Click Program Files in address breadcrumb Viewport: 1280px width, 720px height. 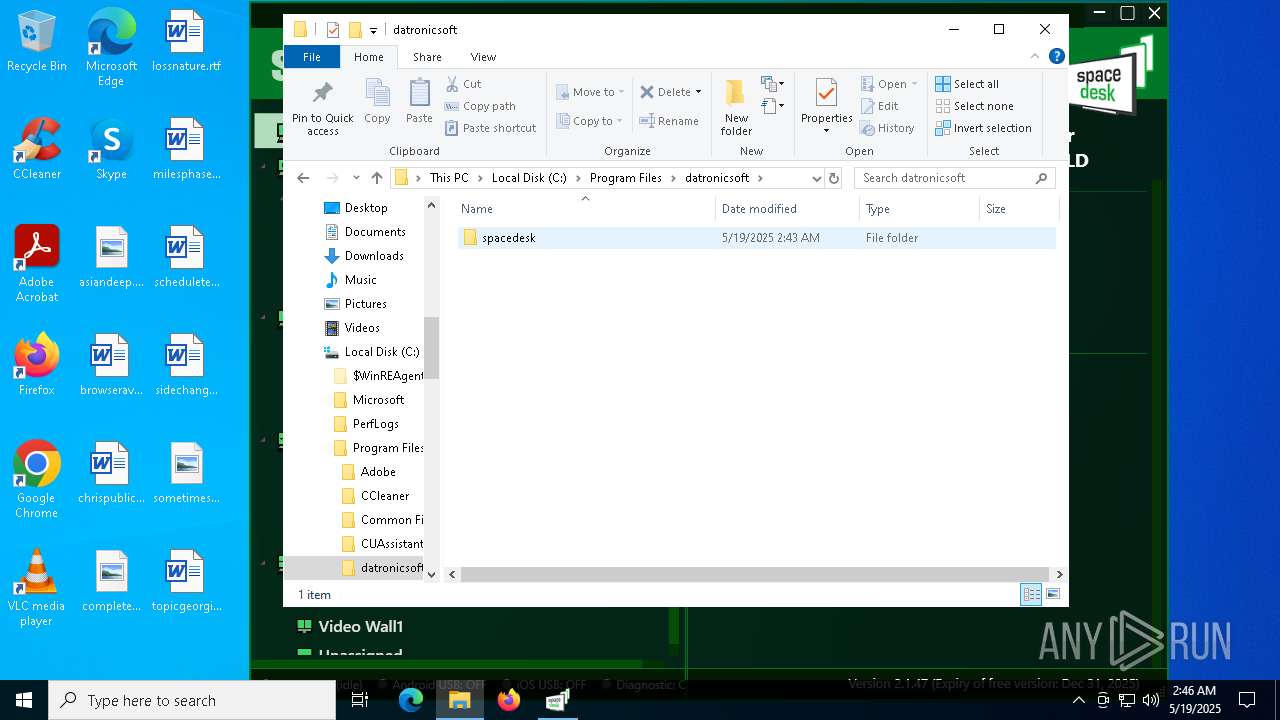click(x=626, y=178)
